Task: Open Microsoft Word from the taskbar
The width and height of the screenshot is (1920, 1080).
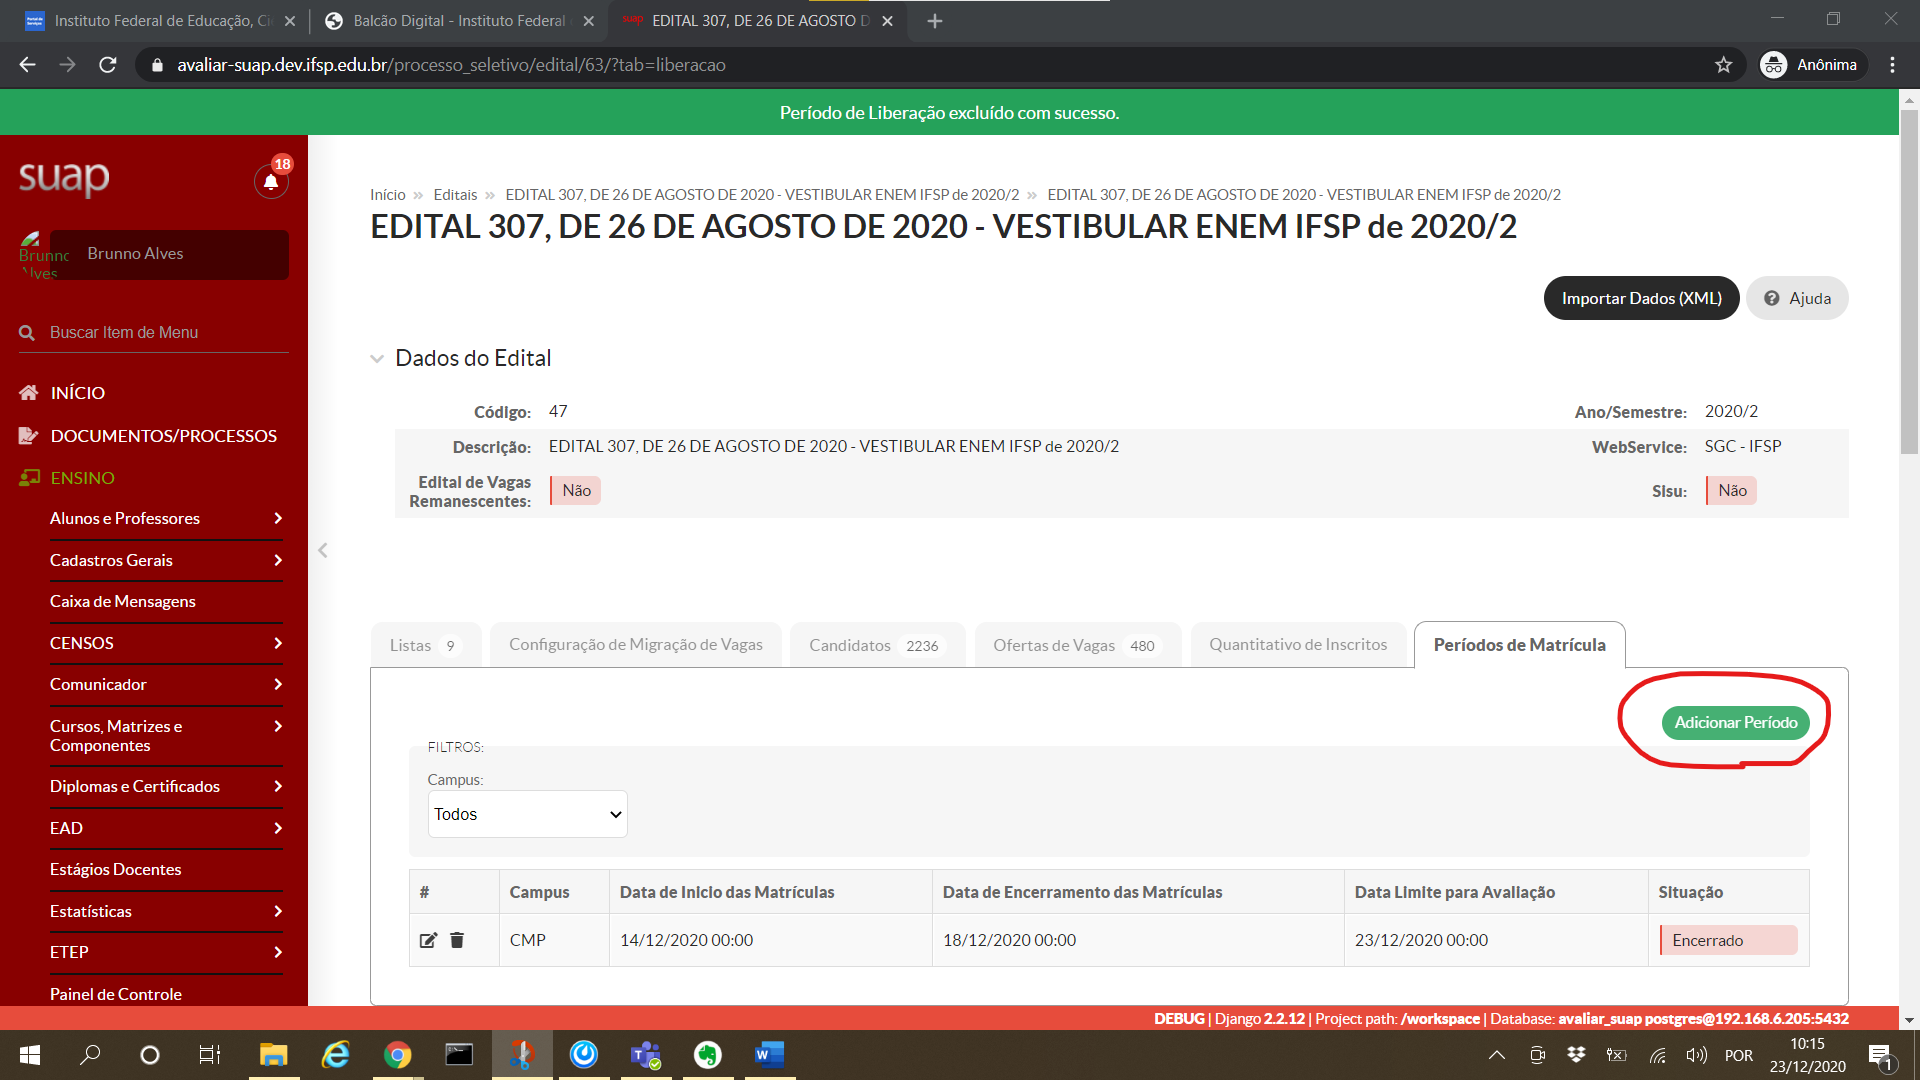Action: [769, 1055]
